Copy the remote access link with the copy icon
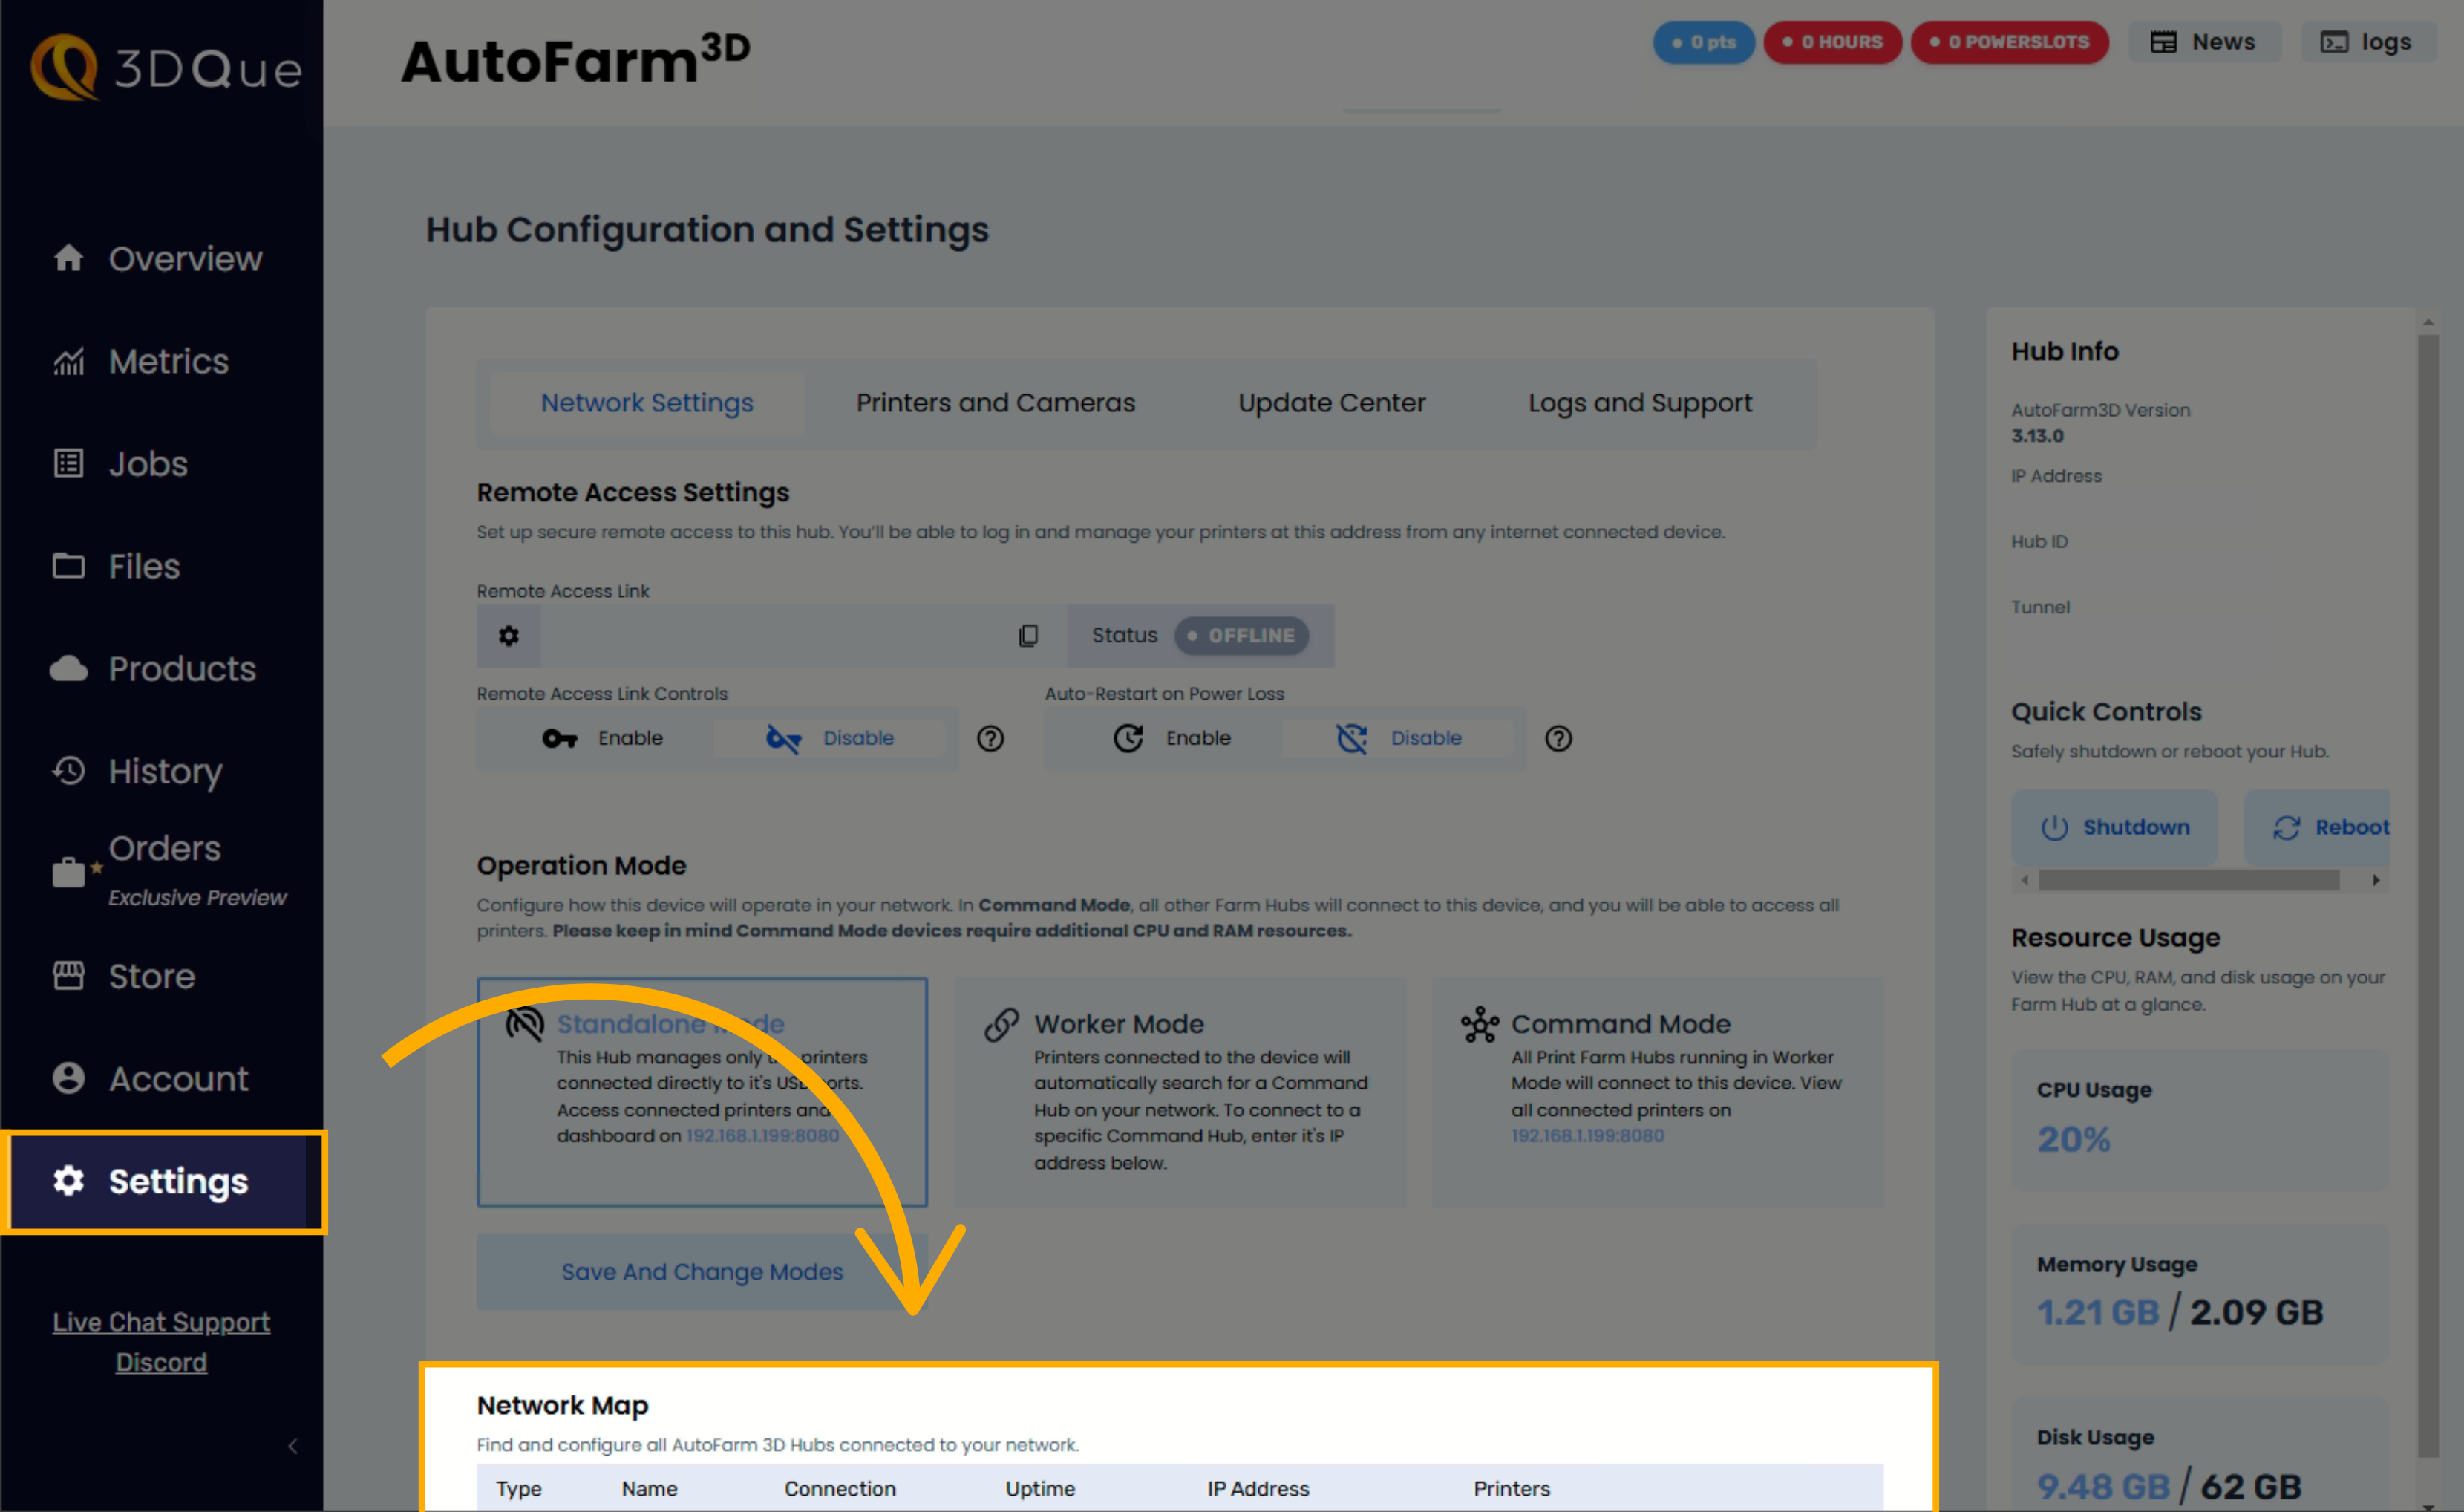Screen dimensions: 2464x1512 point(1028,635)
